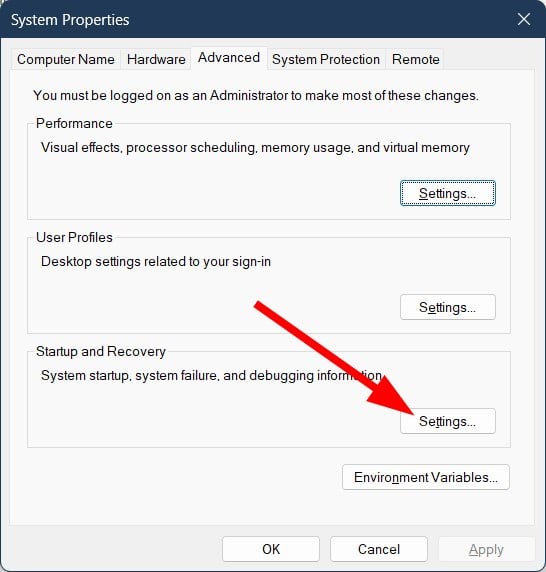The height and width of the screenshot is (572, 546).
Task: Click the Startup and Recovery group label
Action: (101, 352)
